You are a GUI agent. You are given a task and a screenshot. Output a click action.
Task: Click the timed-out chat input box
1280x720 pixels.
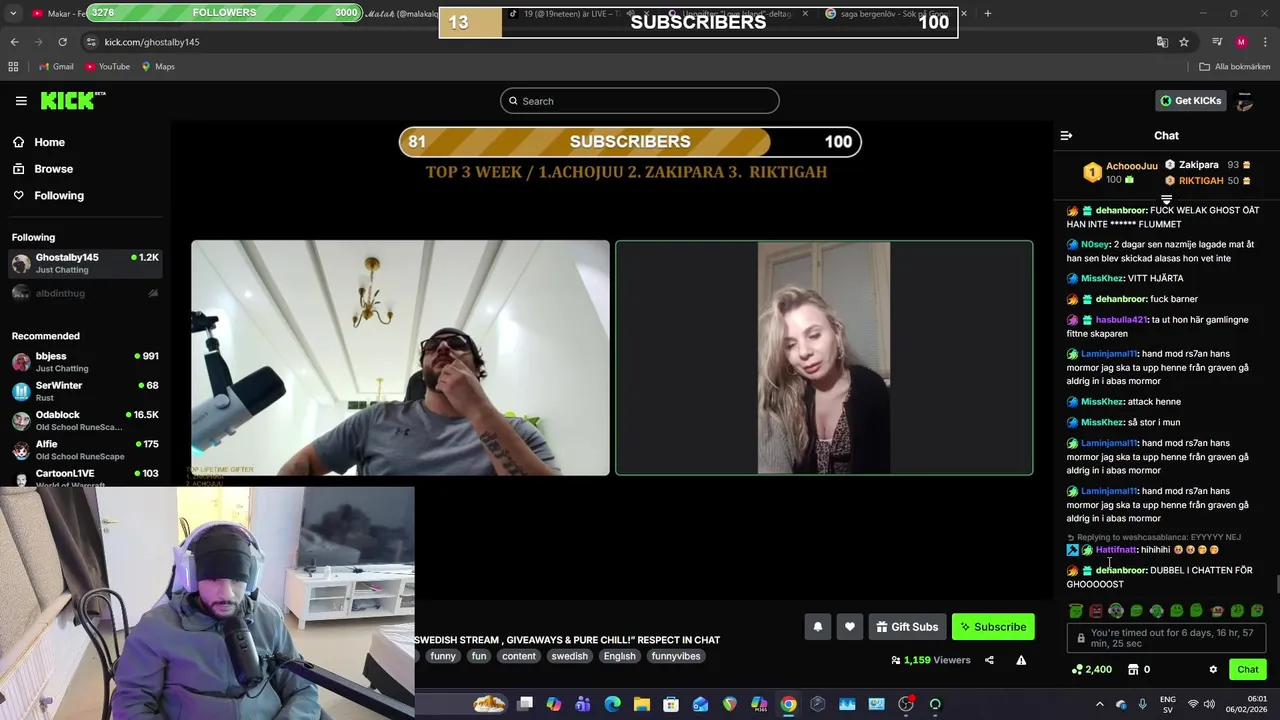pyautogui.click(x=1167, y=638)
